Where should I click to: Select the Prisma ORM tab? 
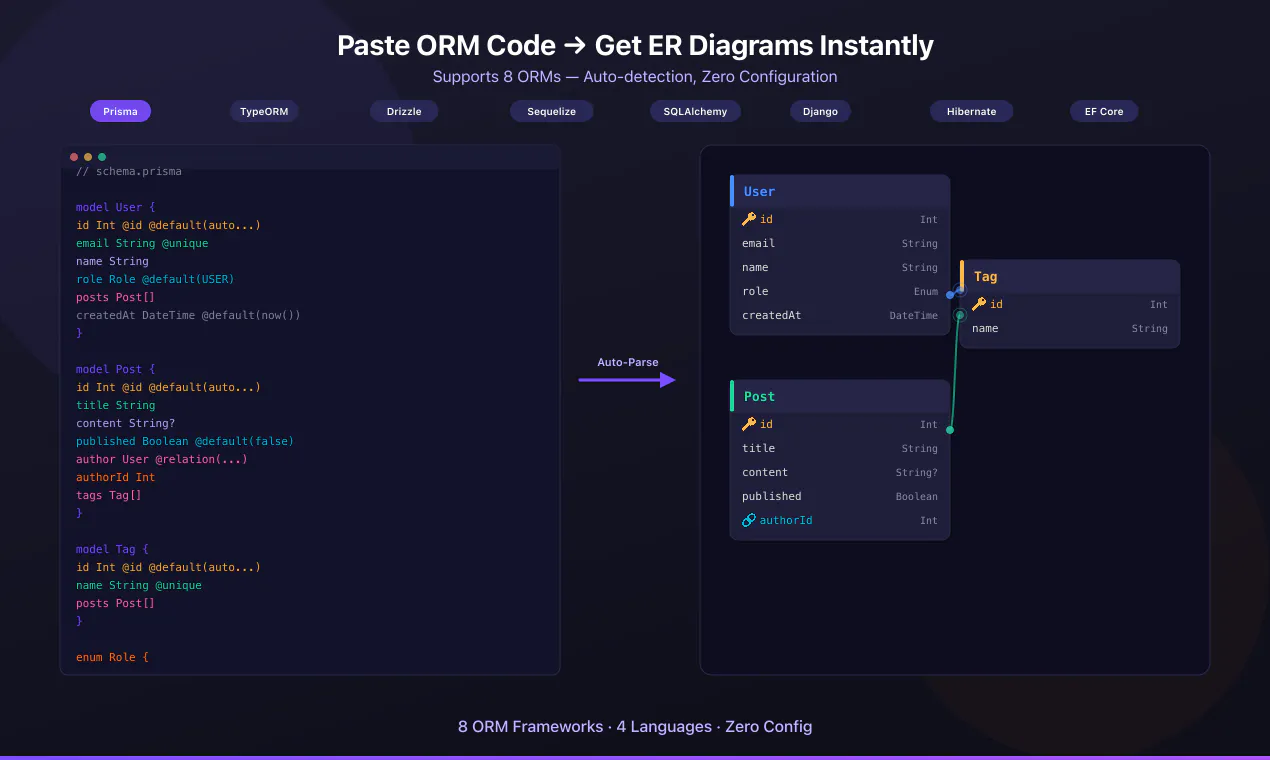120,111
